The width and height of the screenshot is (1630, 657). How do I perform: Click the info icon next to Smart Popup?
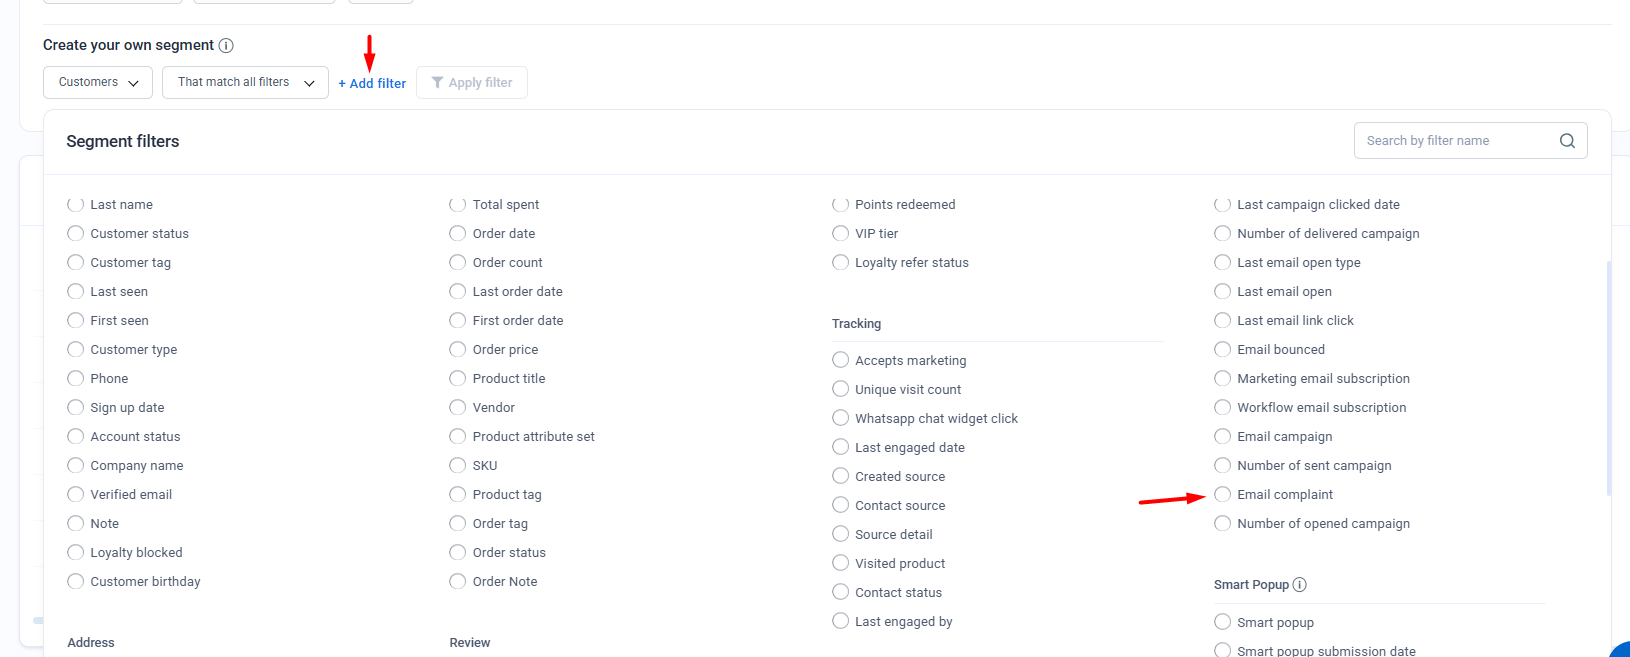[x=1299, y=585]
